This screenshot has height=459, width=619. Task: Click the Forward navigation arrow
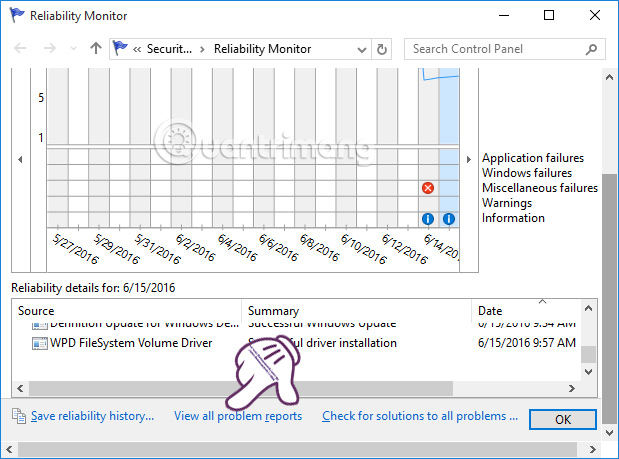[x=50, y=49]
